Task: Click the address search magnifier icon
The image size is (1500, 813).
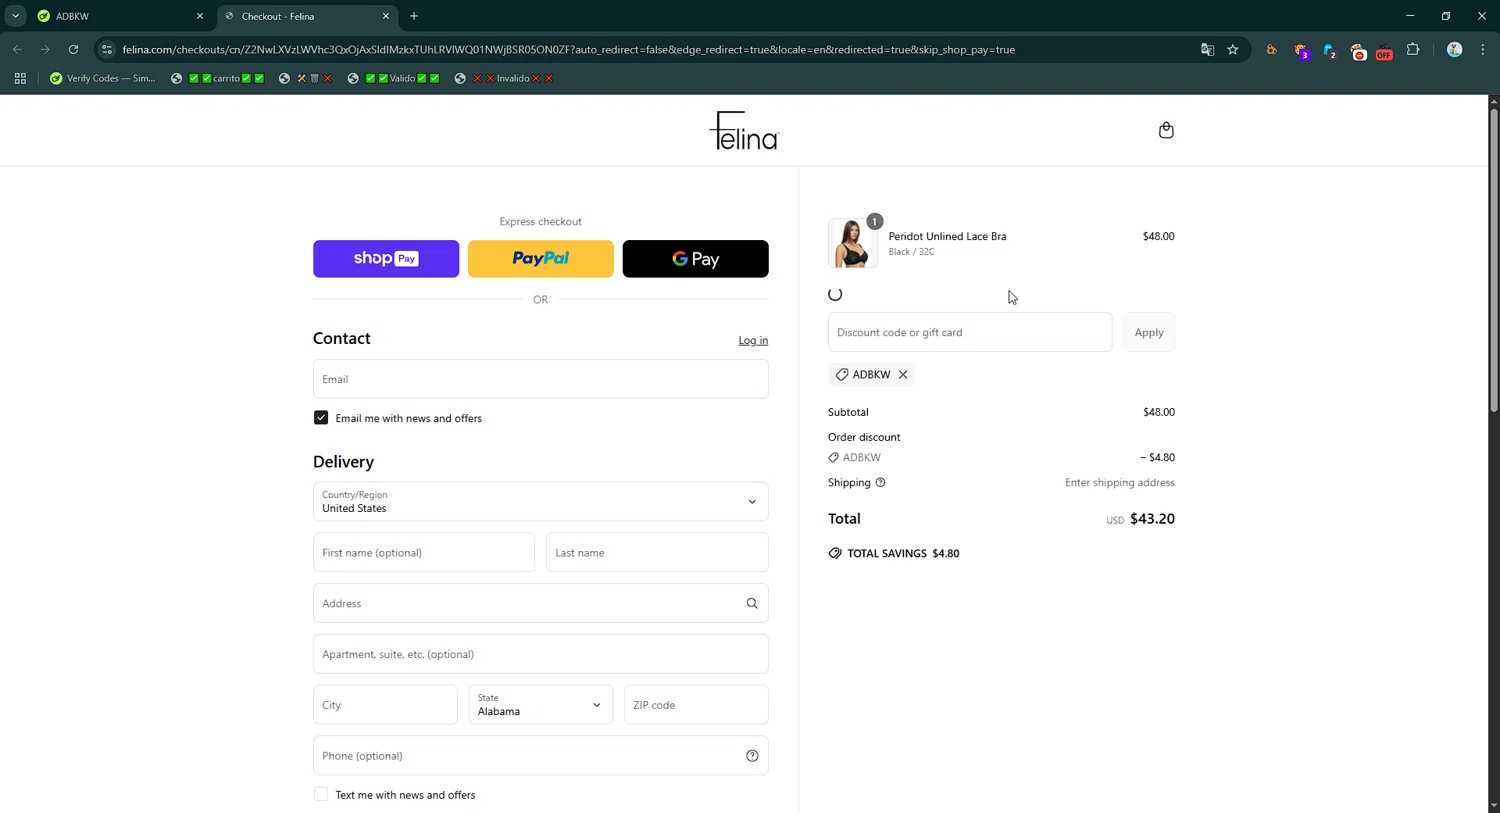Action: tap(752, 603)
